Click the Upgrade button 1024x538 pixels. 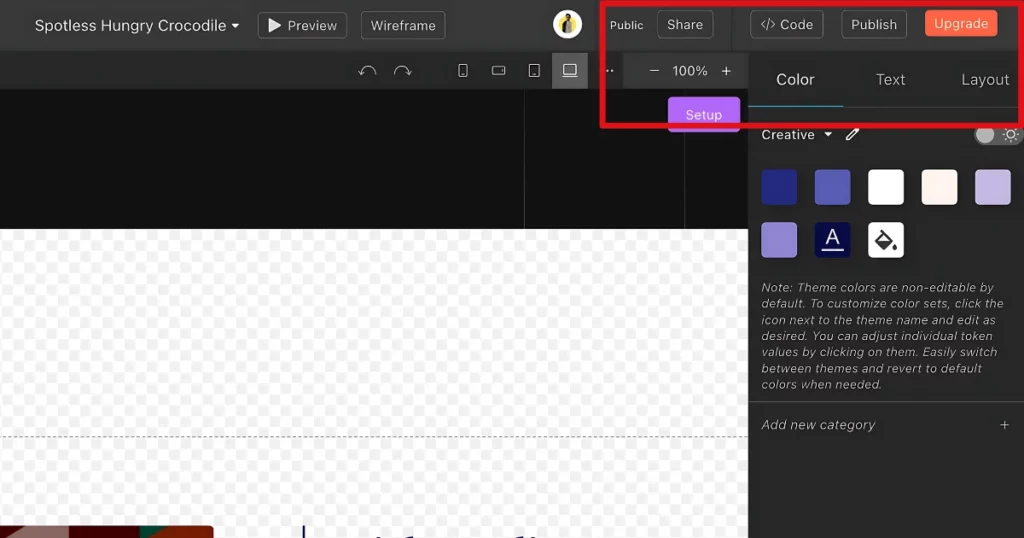coord(961,24)
